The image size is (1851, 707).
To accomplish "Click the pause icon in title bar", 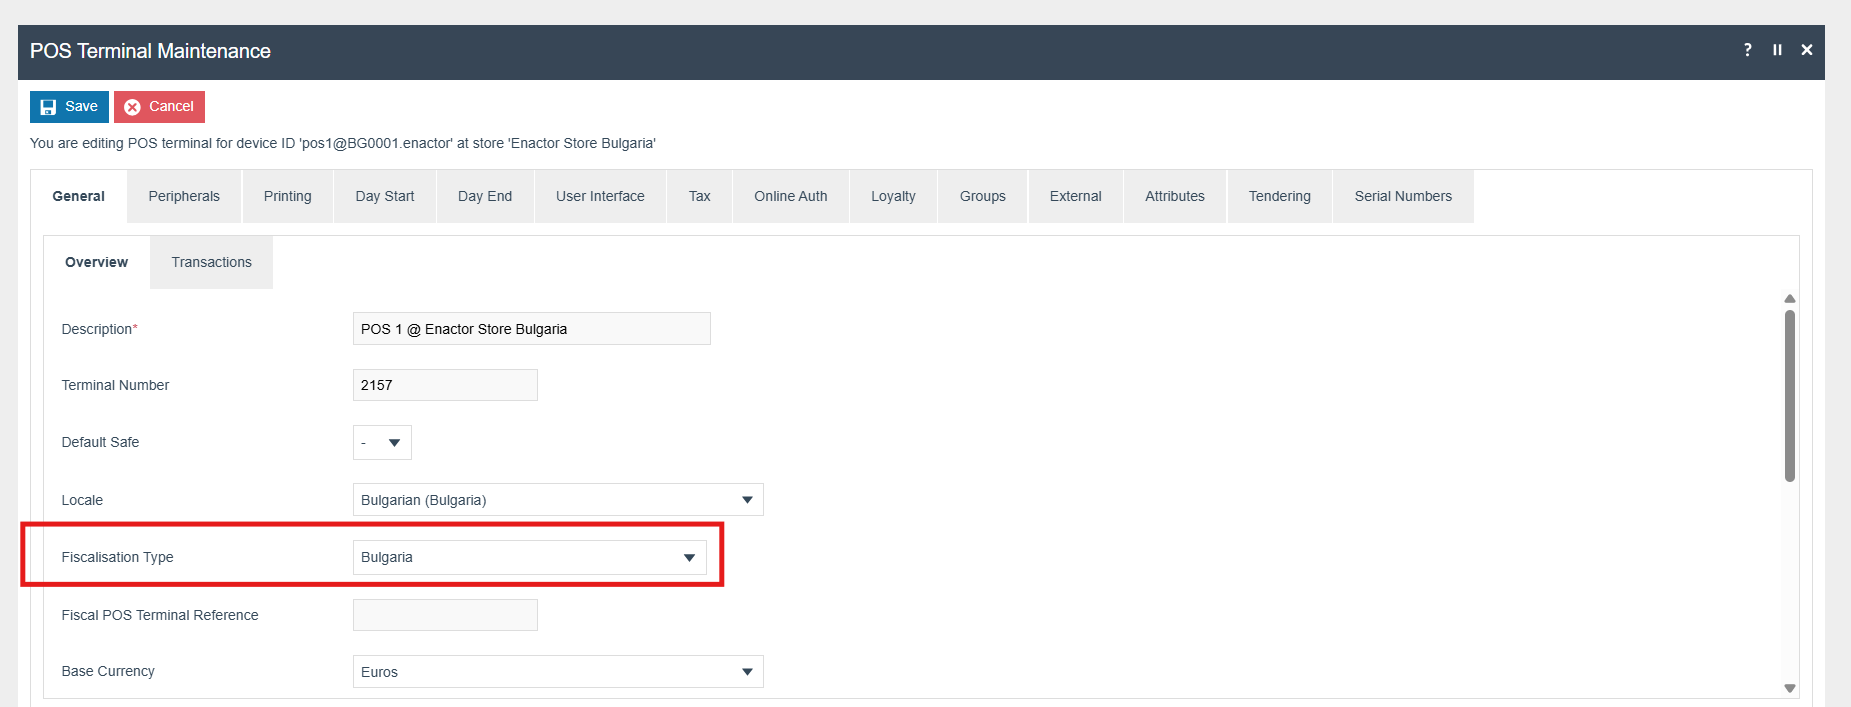I will point(1777,50).
